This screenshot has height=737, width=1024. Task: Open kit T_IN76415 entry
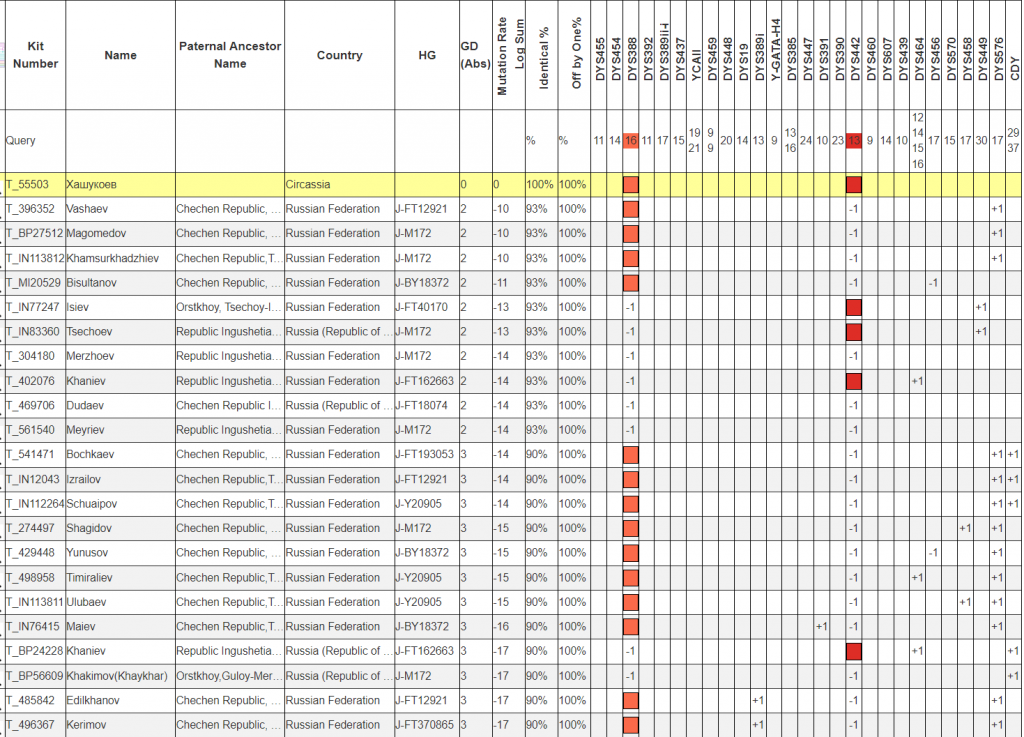pyautogui.click(x=32, y=627)
